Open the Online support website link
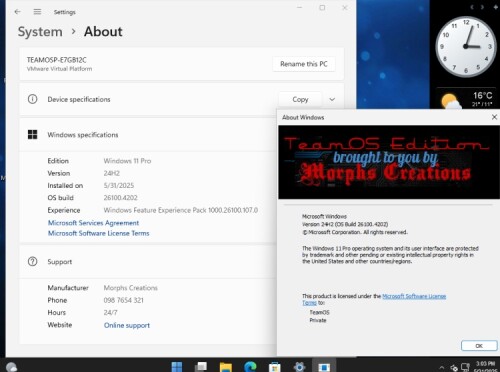The height and width of the screenshot is (372, 500). click(x=127, y=325)
